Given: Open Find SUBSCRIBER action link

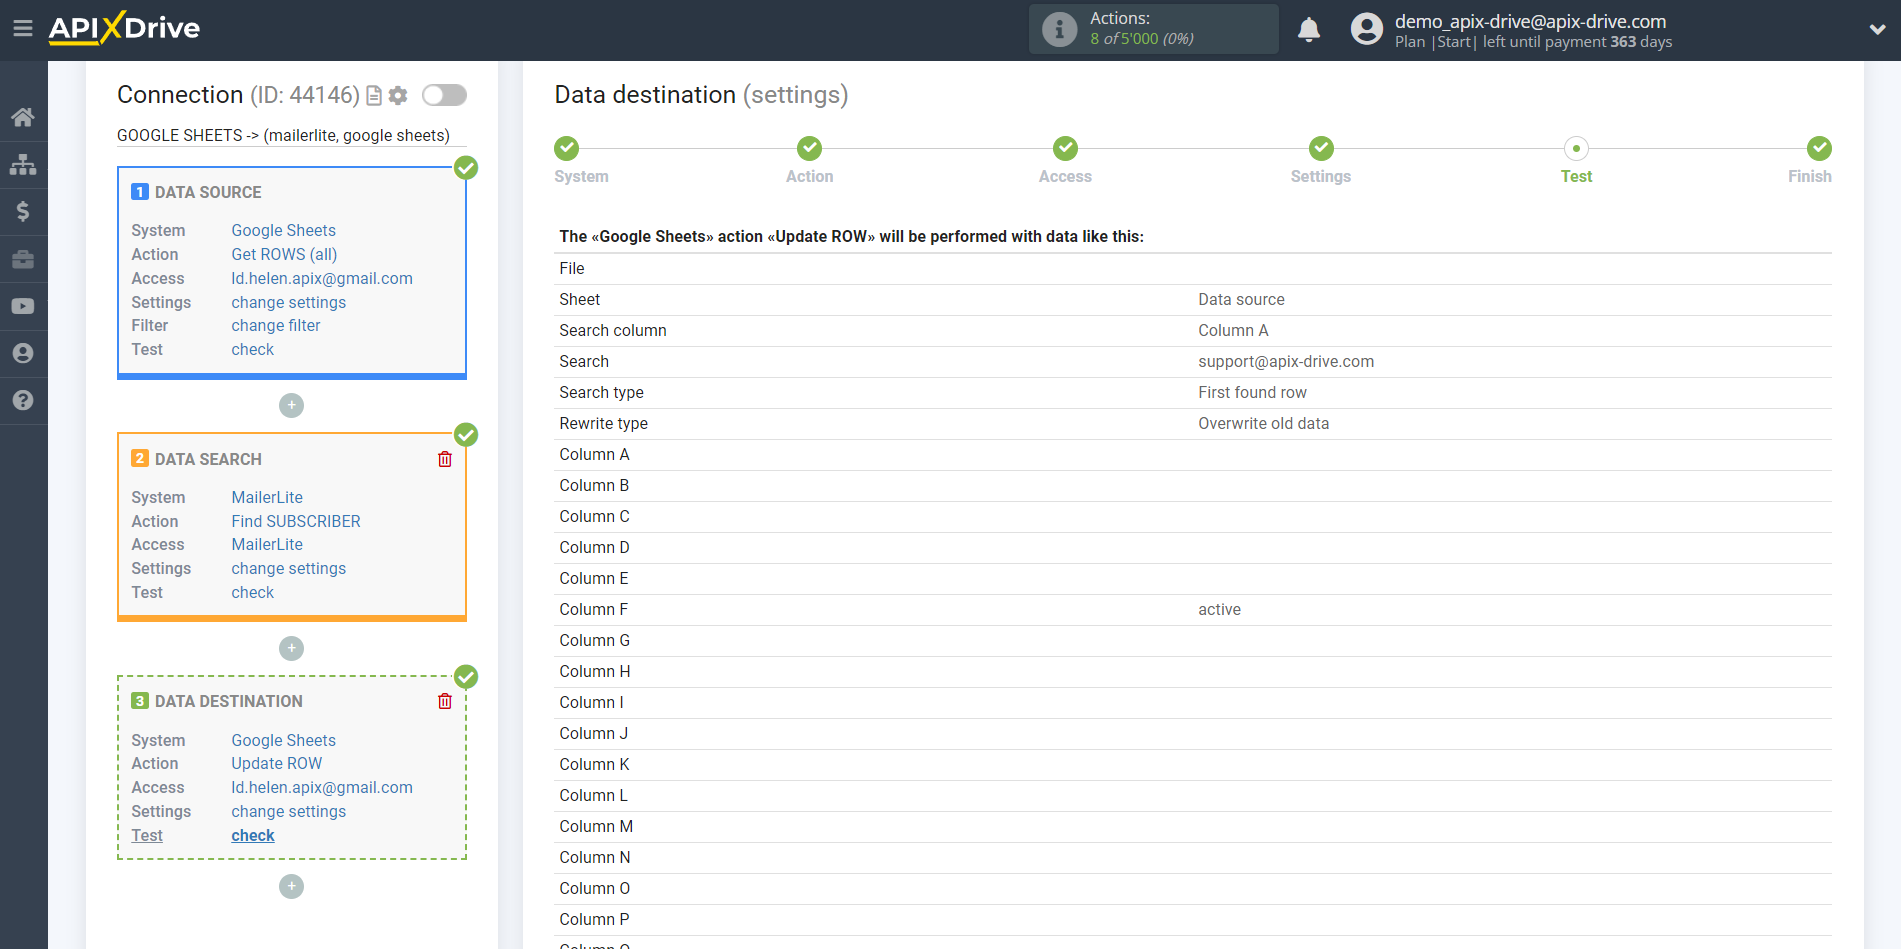Looking at the screenshot, I should click(296, 521).
